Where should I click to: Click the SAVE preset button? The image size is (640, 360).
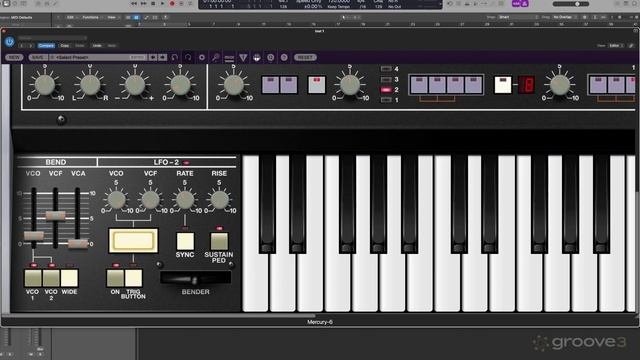coord(38,58)
